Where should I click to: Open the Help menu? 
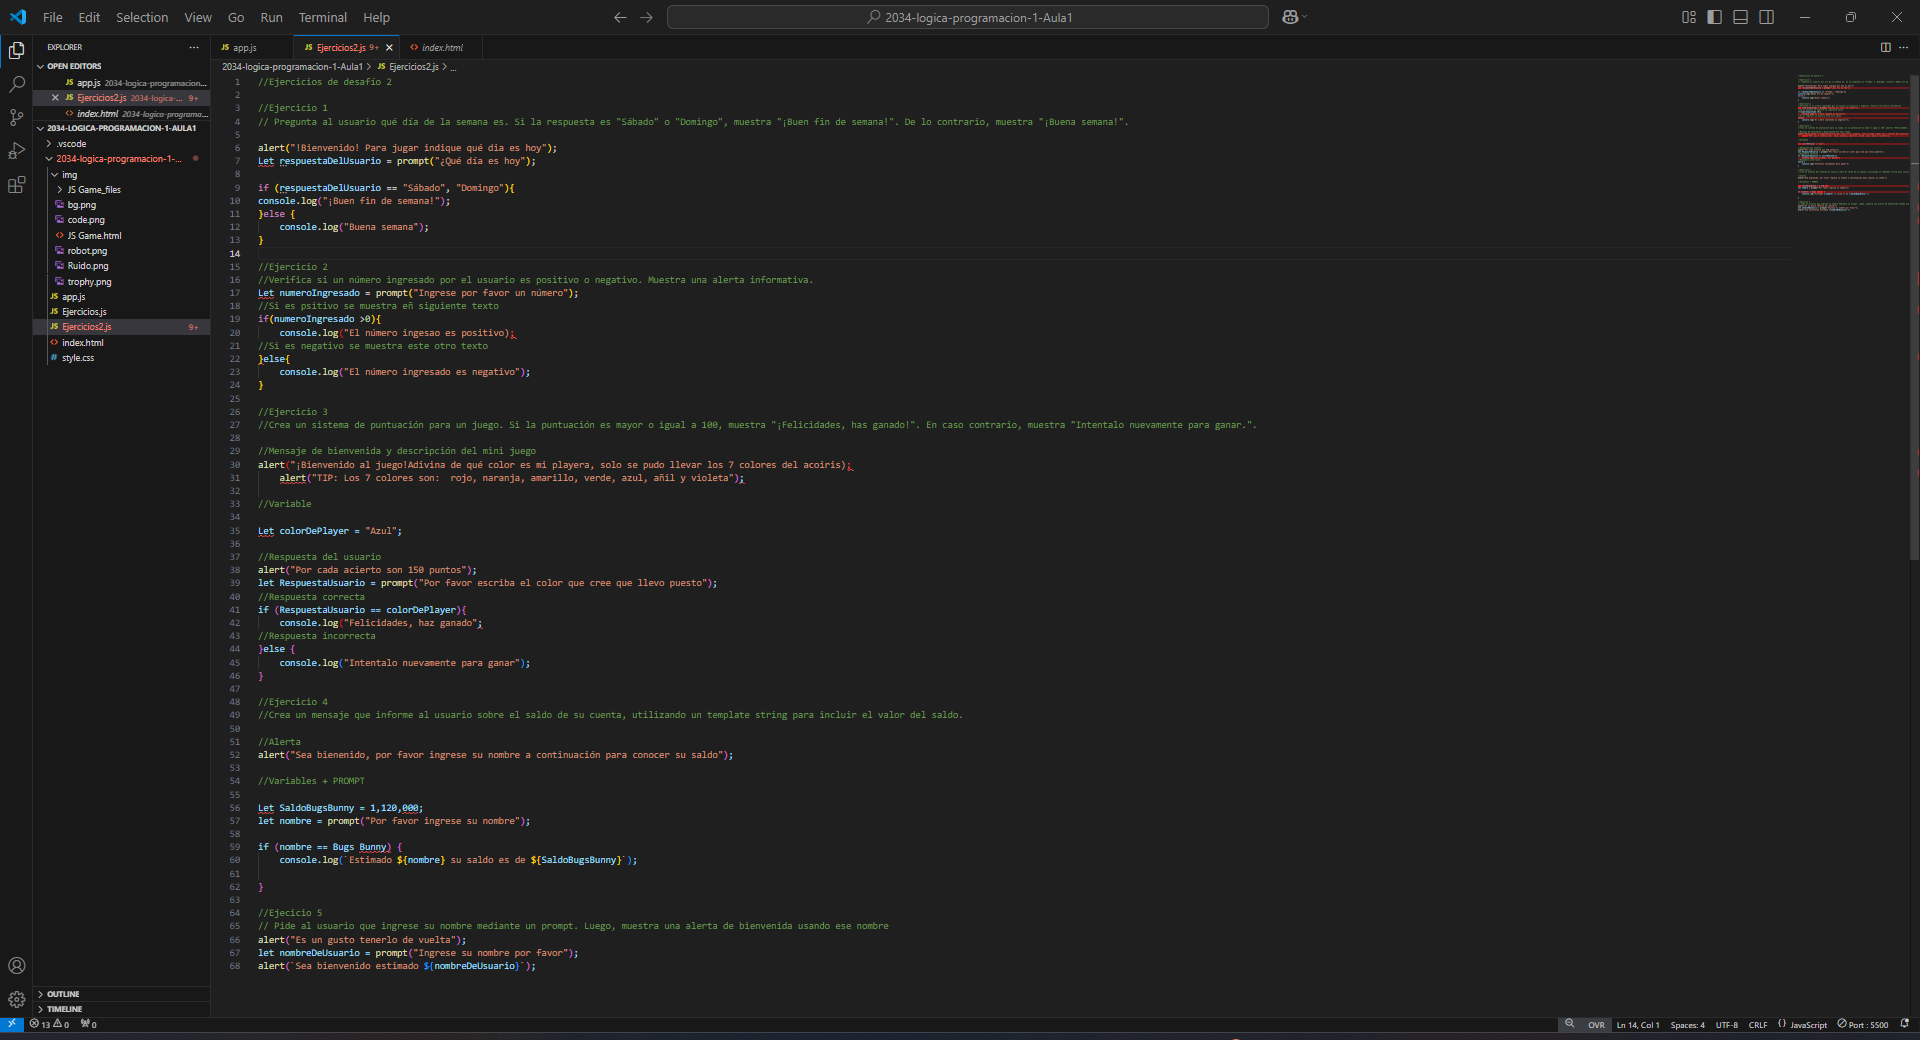[x=377, y=17]
